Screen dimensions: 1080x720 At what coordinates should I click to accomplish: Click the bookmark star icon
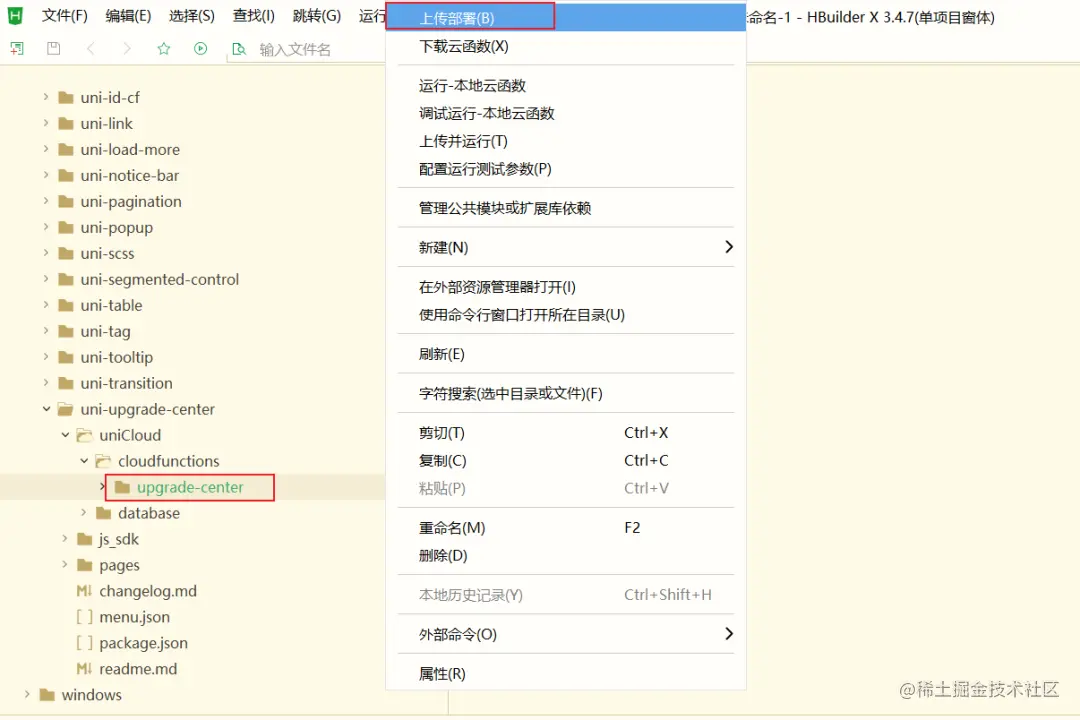pyautogui.click(x=163, y=48)
